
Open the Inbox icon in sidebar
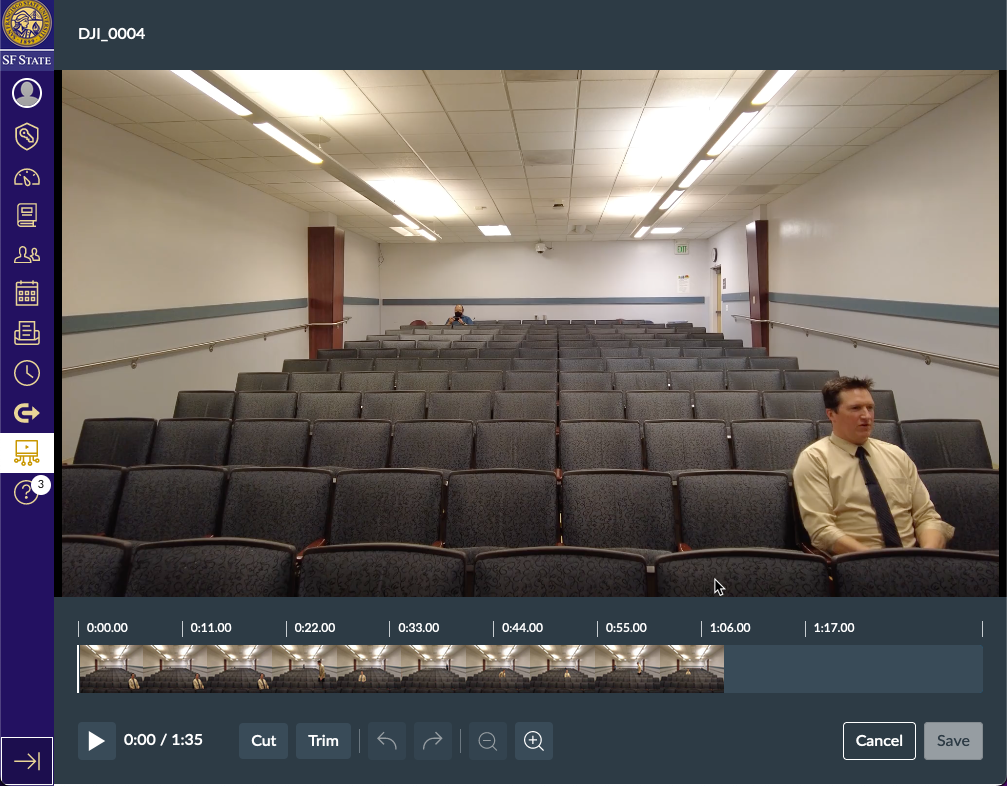click(x=27, y=333)
